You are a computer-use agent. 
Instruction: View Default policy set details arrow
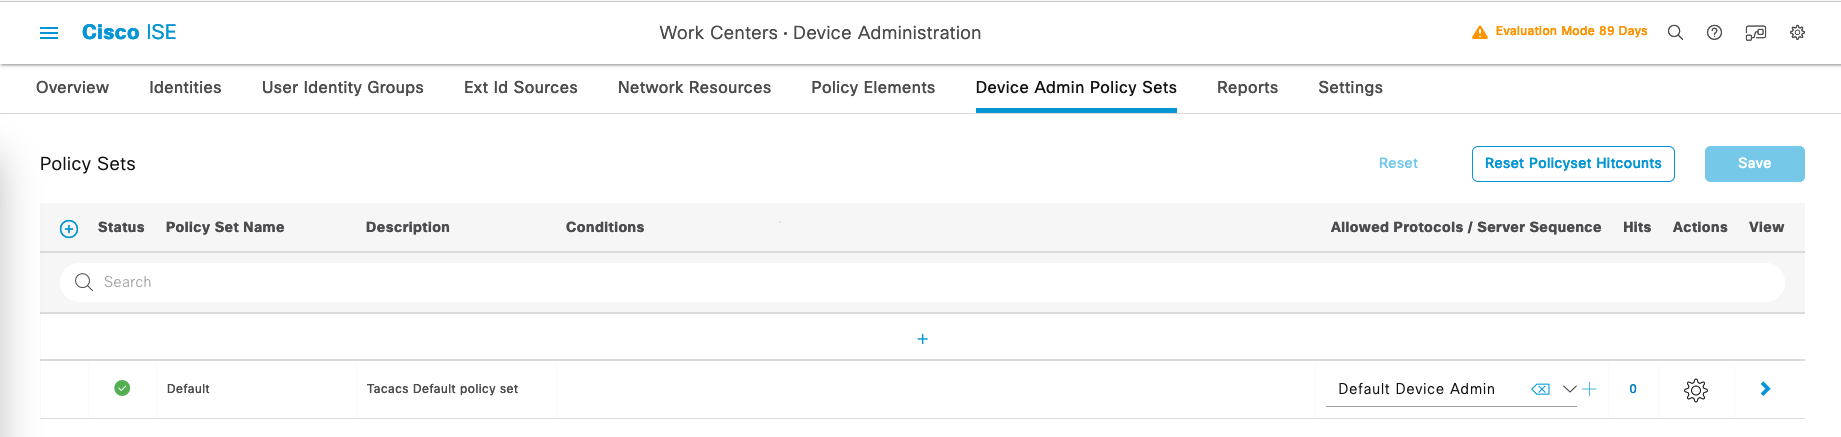(x=1765, y=389)
